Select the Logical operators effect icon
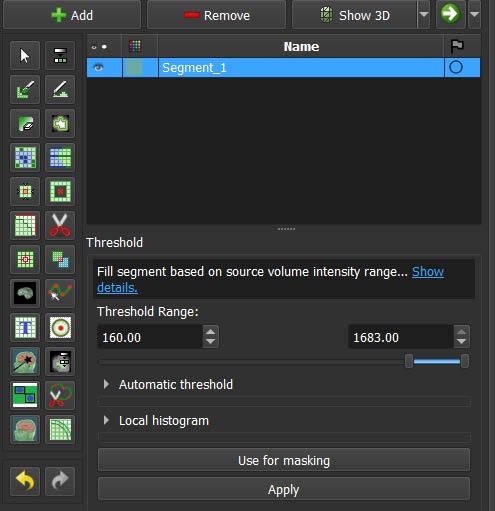 [x=60, y=260]
